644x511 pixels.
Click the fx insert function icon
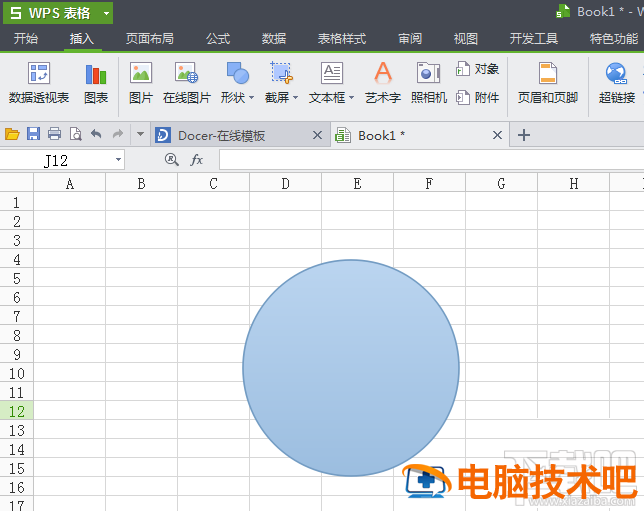tap(197, 159)
